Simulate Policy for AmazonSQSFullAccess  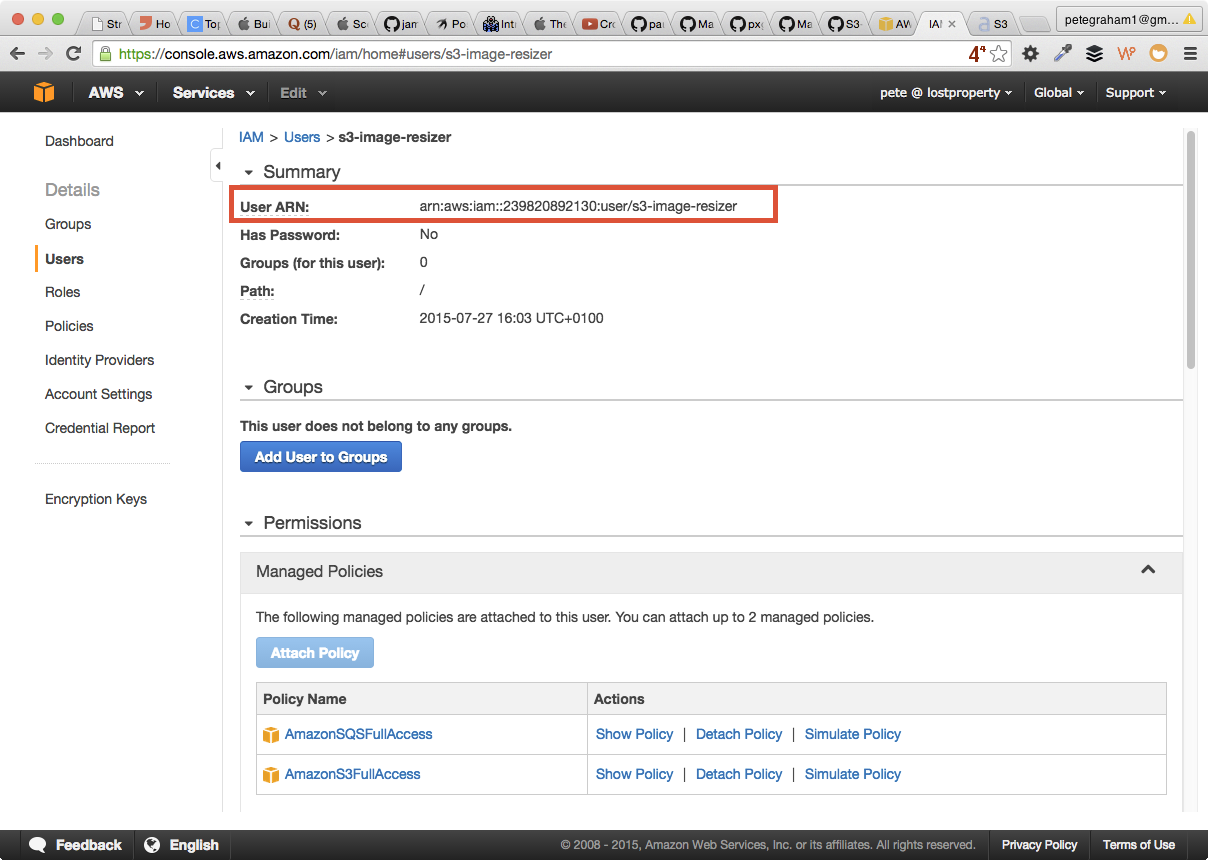[853, 734]
